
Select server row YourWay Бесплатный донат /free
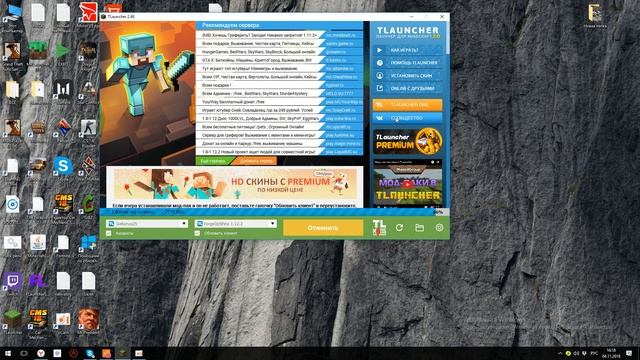(279, 102)
